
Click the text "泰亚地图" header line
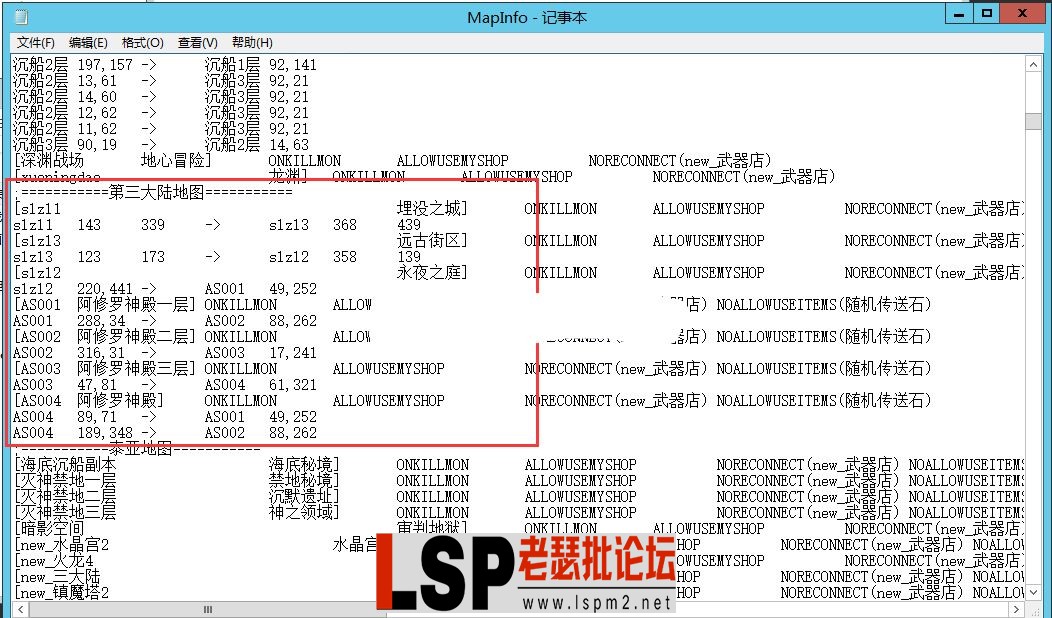(140, 449)
